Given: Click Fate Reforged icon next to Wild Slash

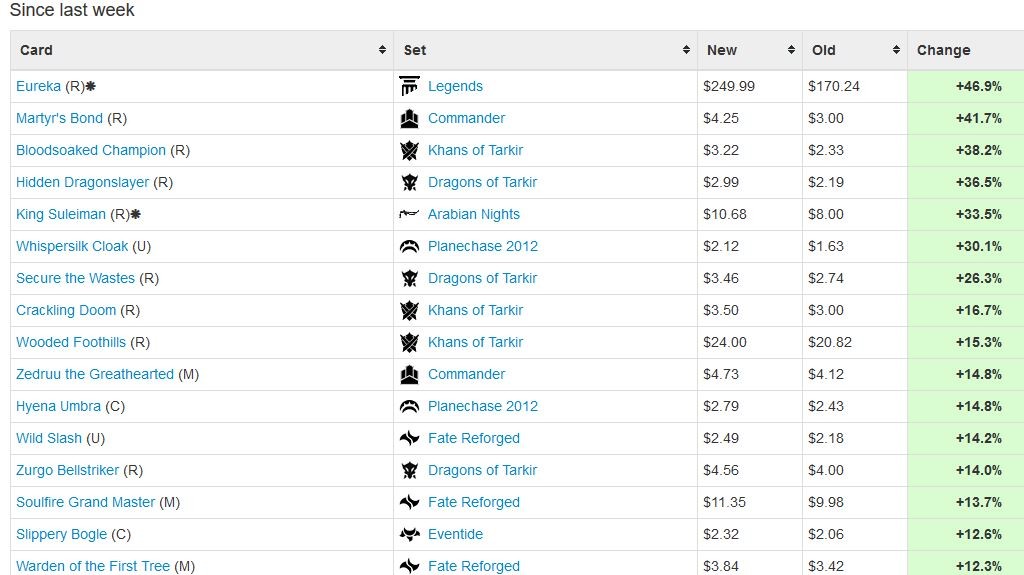Looking at the screenshot, I should click(409, 438).
